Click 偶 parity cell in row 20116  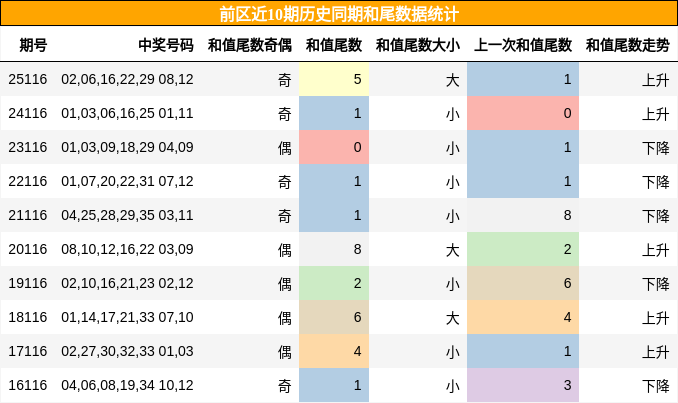pyautogui.click(x=285, y=250)
